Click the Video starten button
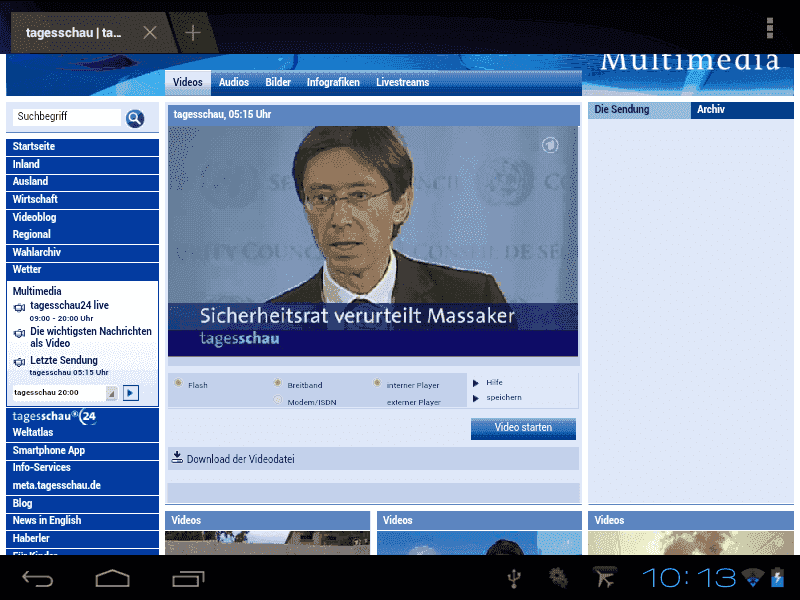Image resolution: width=800 pixels, height=600 pixels. tap(523, 428)
